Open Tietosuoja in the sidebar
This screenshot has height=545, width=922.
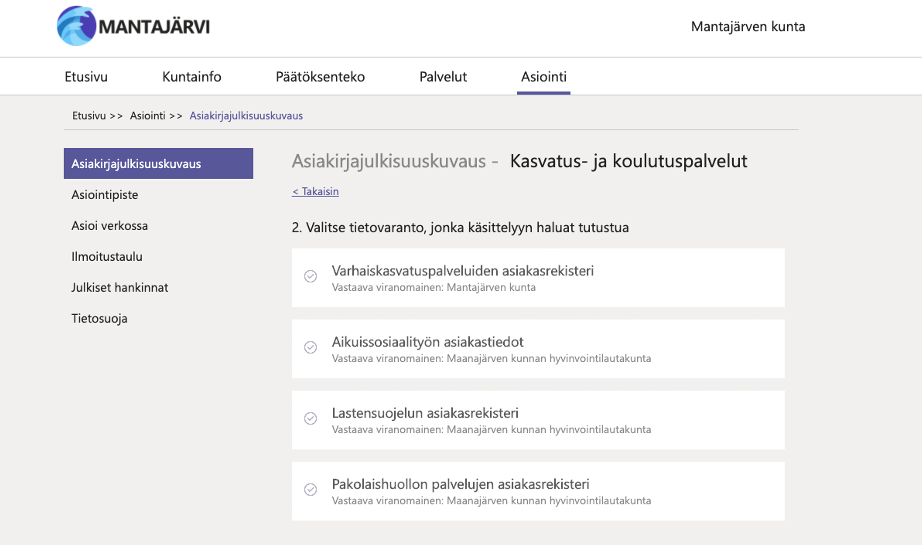pos(99,319)
